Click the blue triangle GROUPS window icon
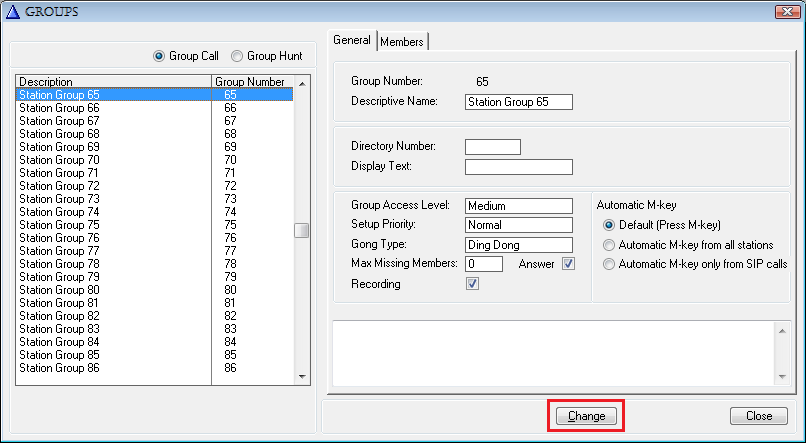806x443 pixels. click(12, 11)
